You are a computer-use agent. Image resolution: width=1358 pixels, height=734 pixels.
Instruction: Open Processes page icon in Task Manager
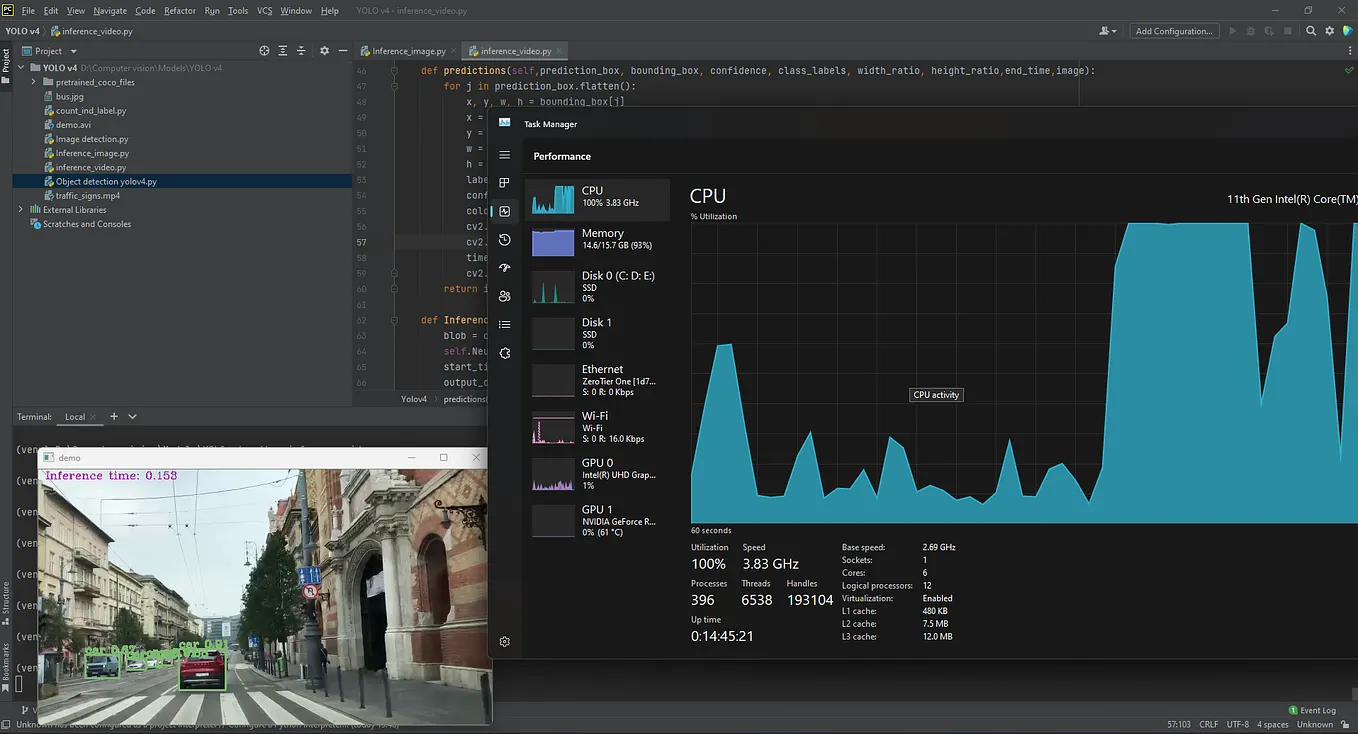[x=505, y=183]
